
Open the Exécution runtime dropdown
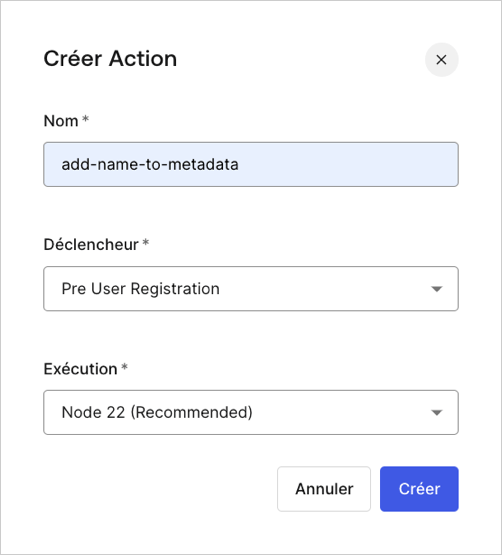tap(251, 412)
